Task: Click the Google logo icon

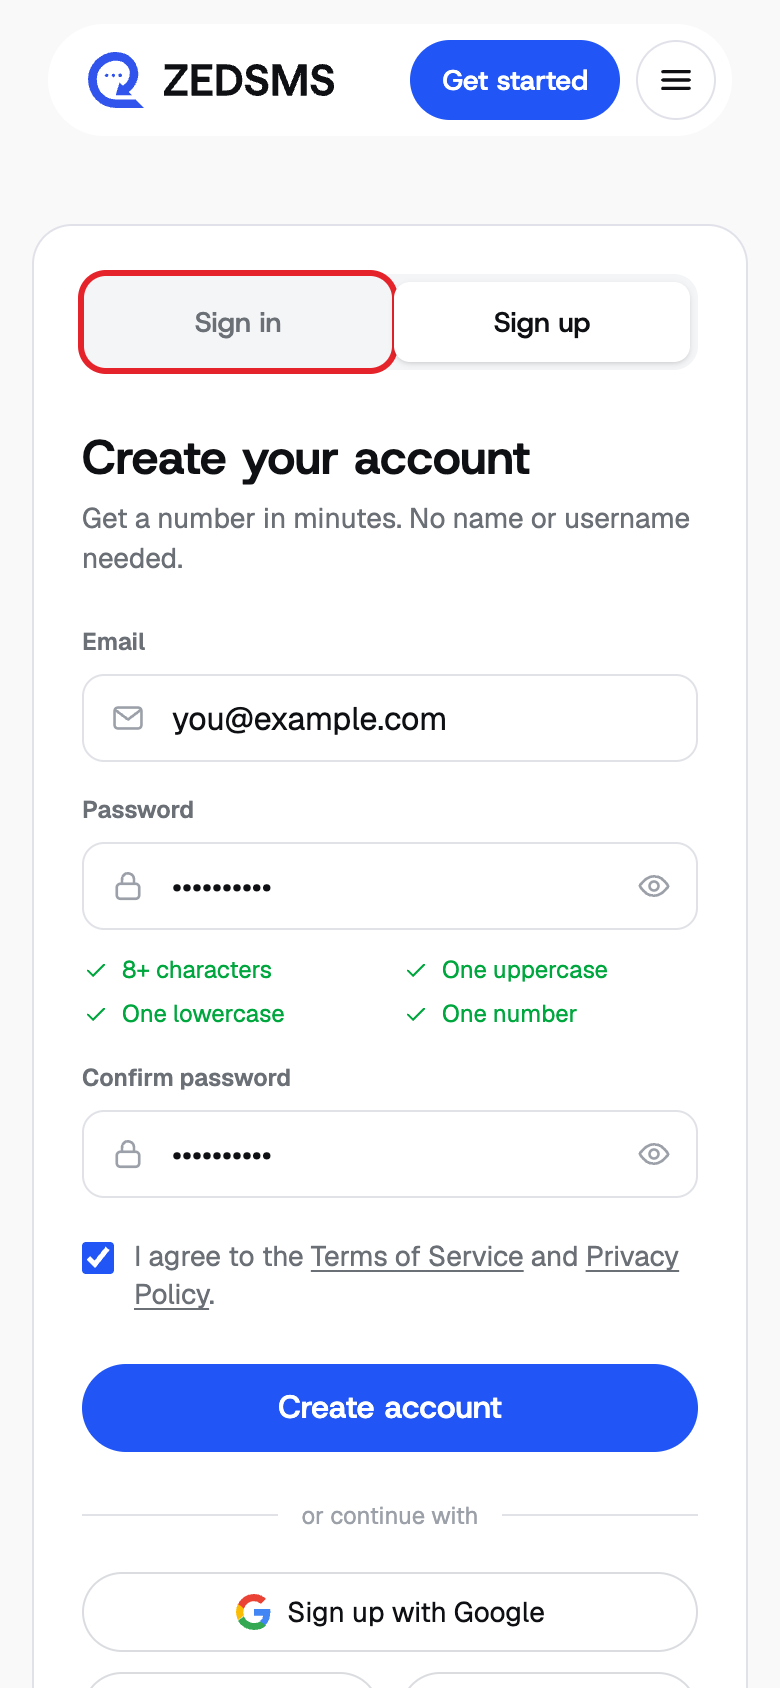Action: 254,1612
